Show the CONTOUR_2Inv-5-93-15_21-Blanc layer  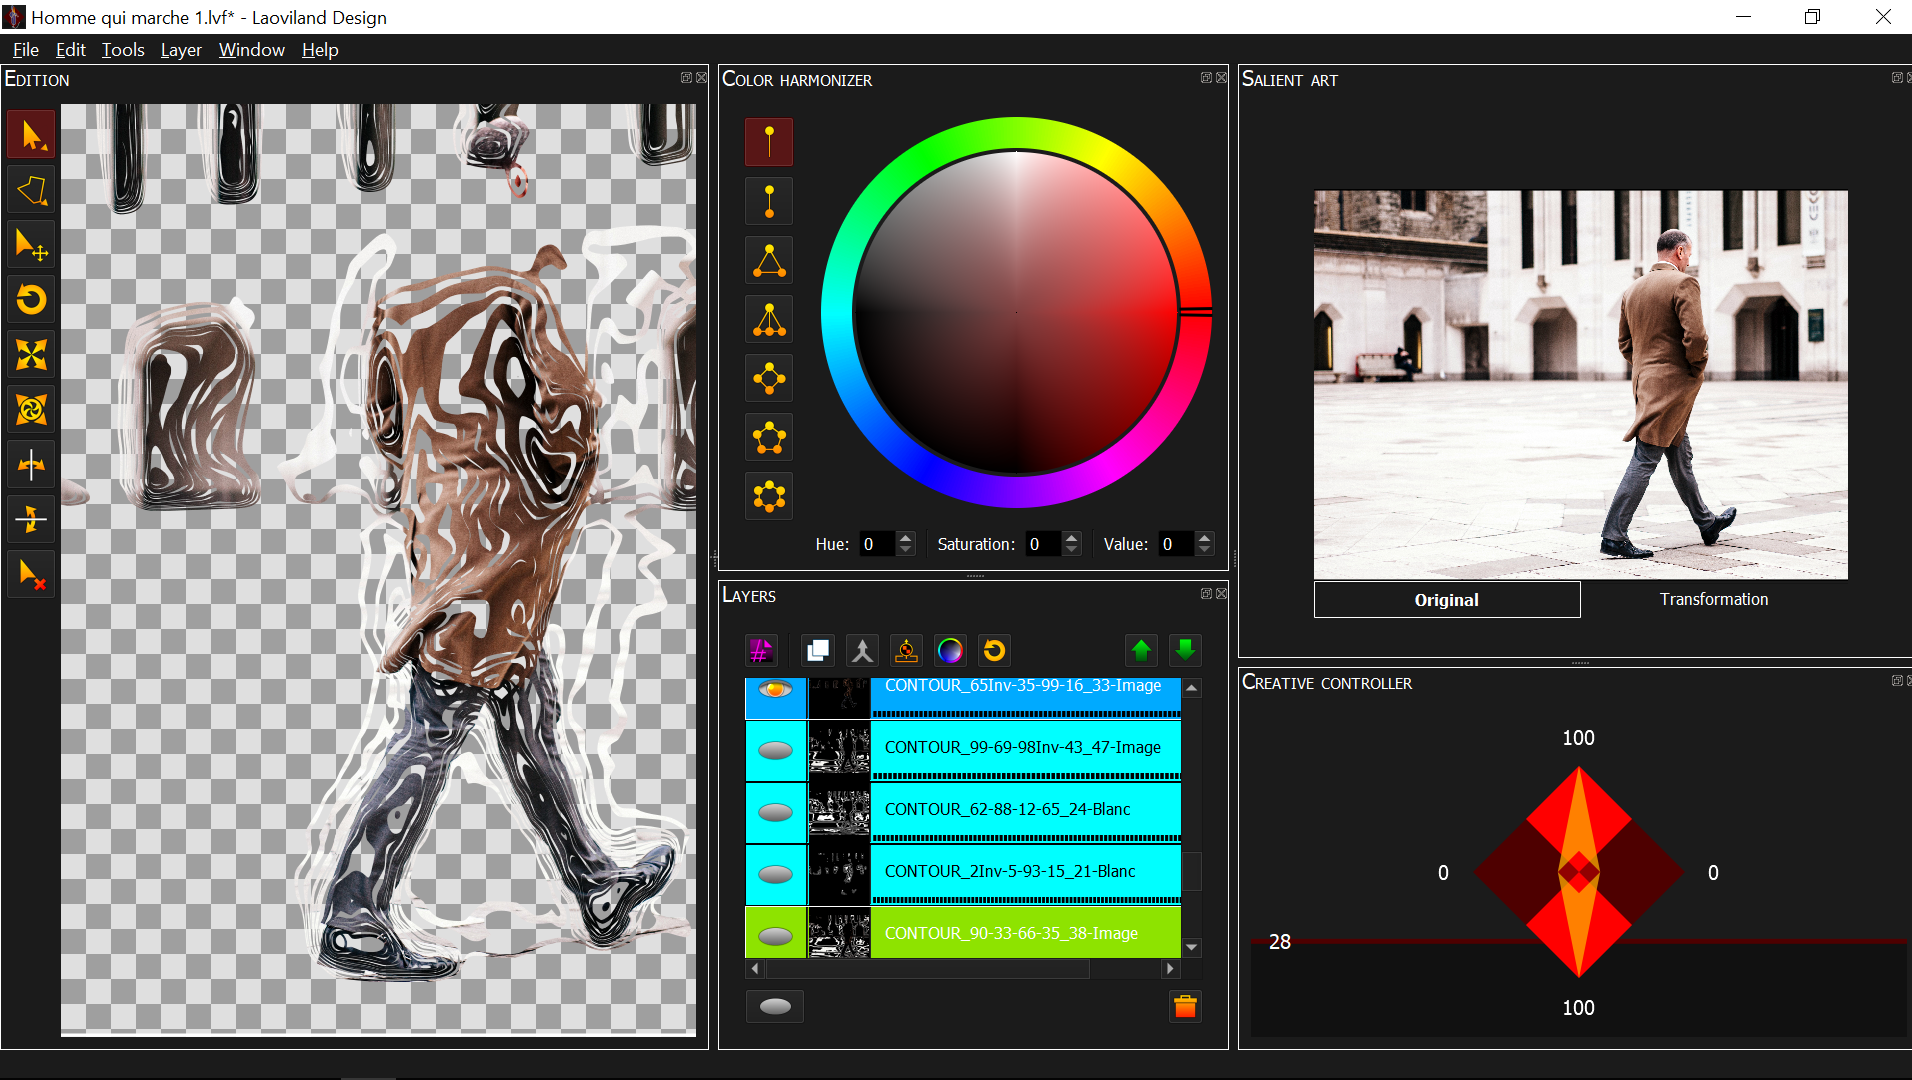pyautogui.click(x=775, y=874)
